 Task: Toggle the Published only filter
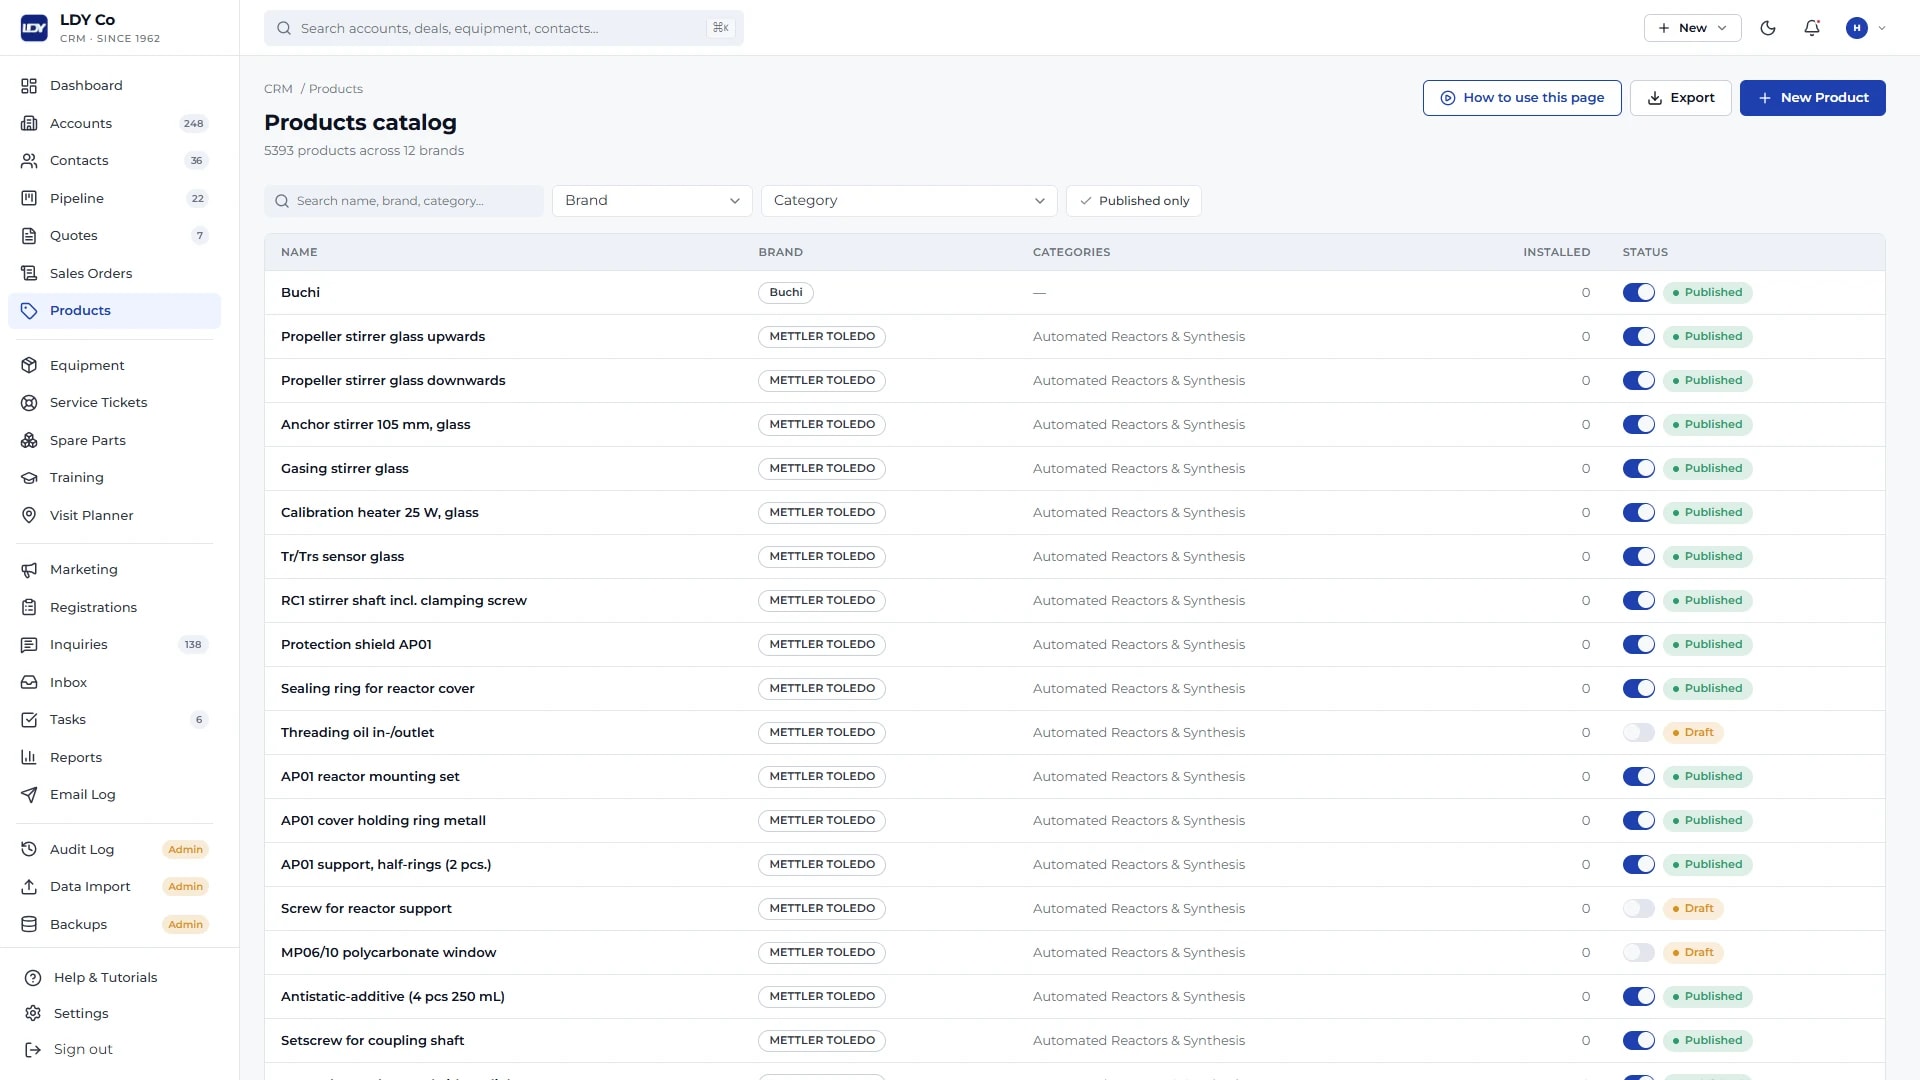click(x=1134, y=201)
